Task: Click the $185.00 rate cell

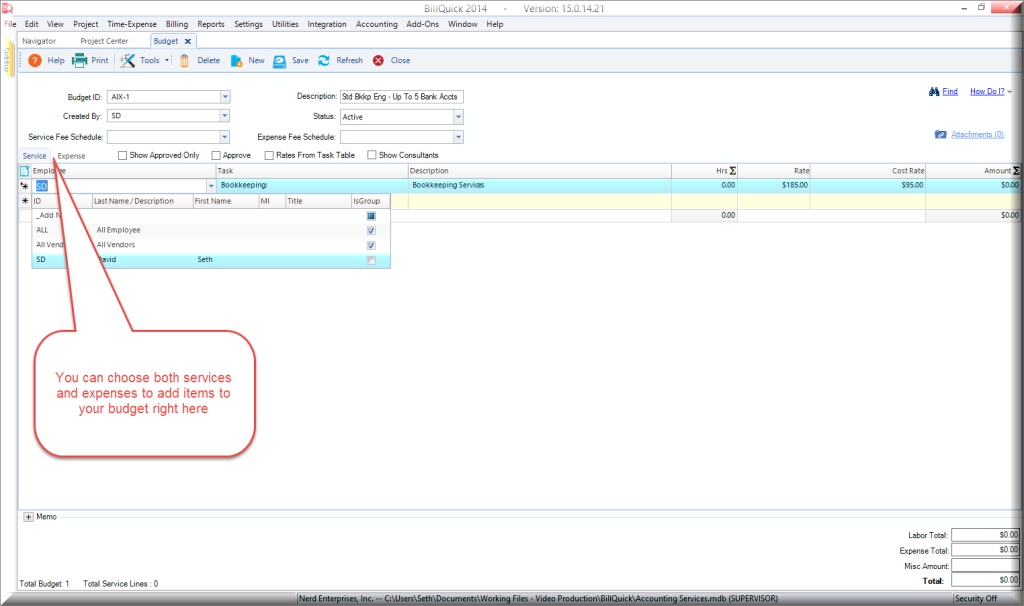Action: [773, 185]
